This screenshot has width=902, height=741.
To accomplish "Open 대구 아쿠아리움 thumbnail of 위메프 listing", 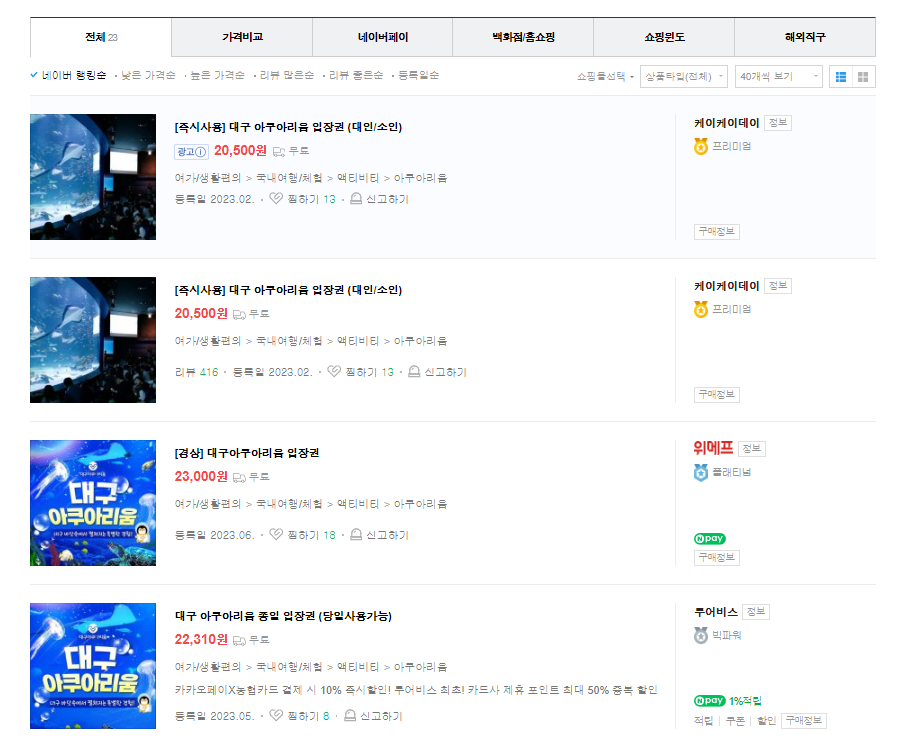I will click(93, 503).
